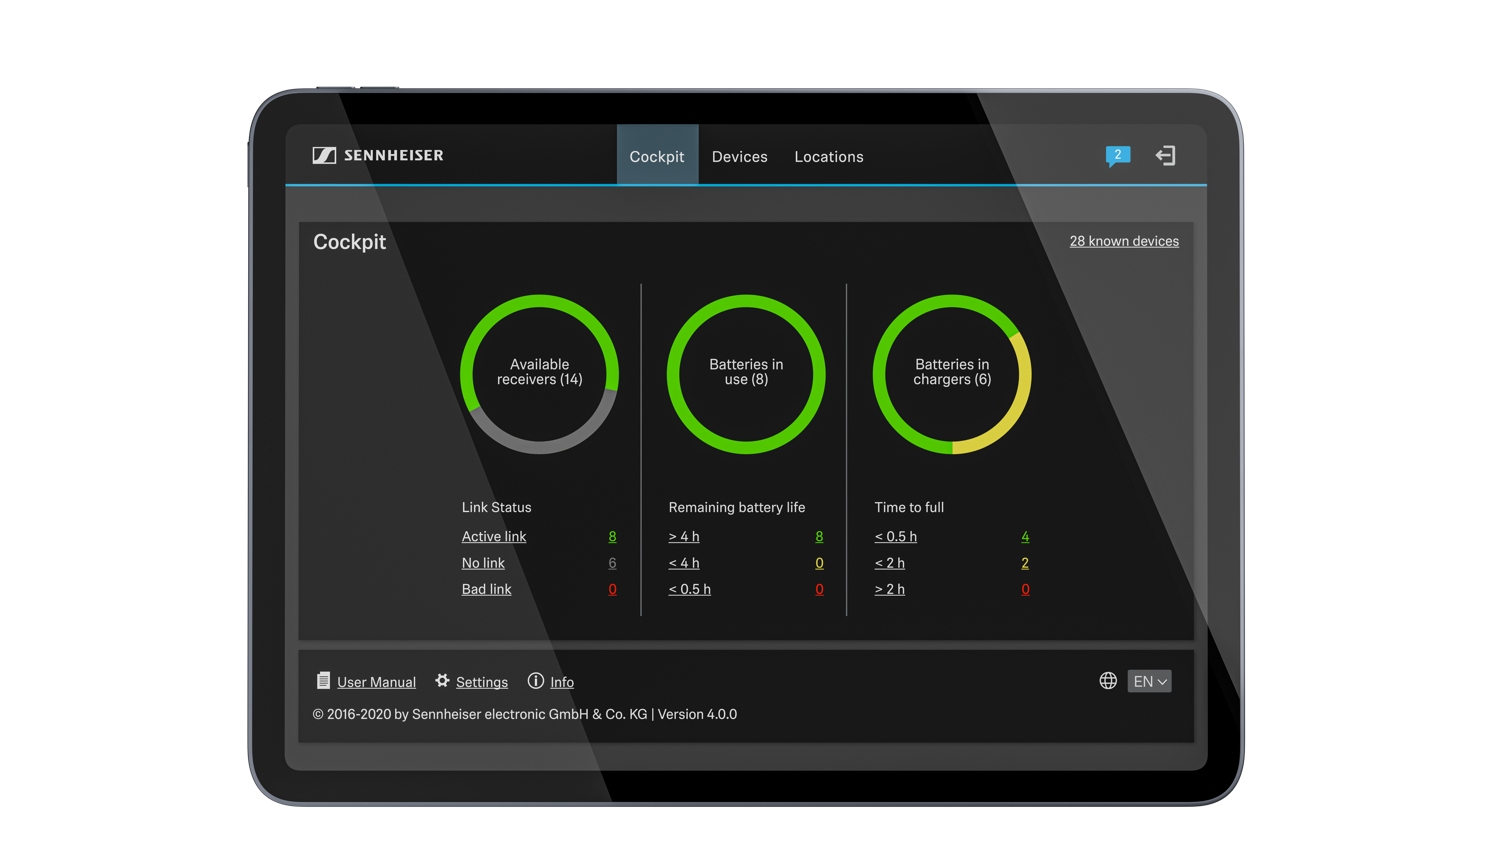Click the logout arrow icon
The image size is (1500, 844).
tap(1166, 155)
